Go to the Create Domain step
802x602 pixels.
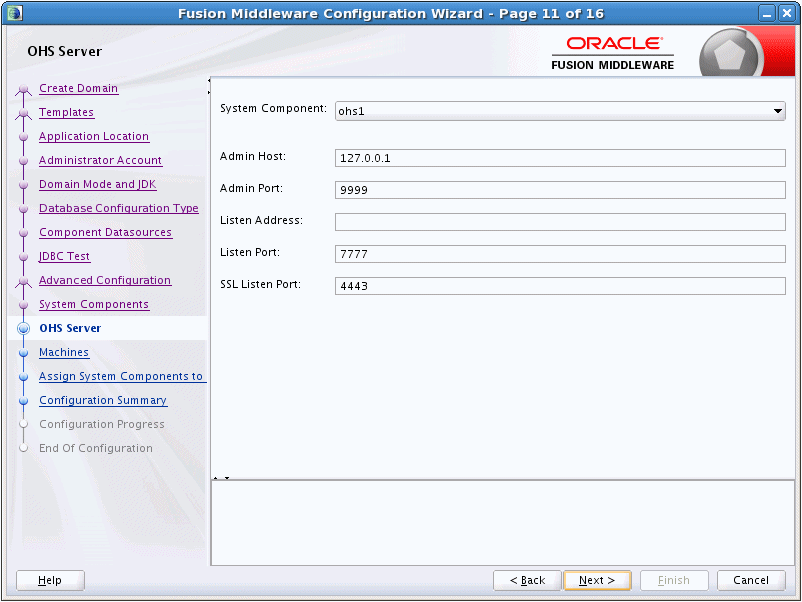click(78, 88)
